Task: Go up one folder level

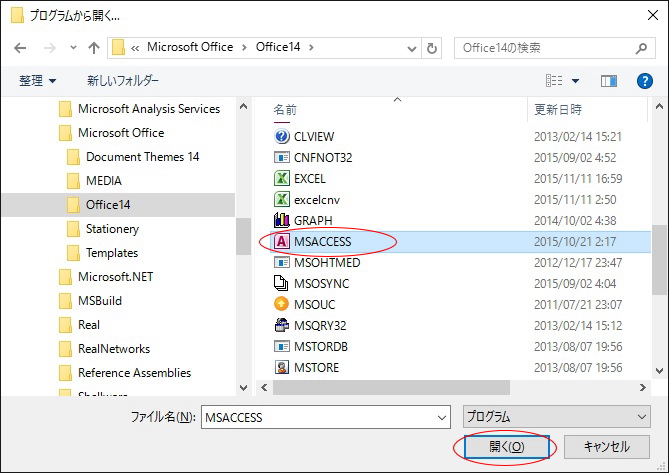Action: 93,48
